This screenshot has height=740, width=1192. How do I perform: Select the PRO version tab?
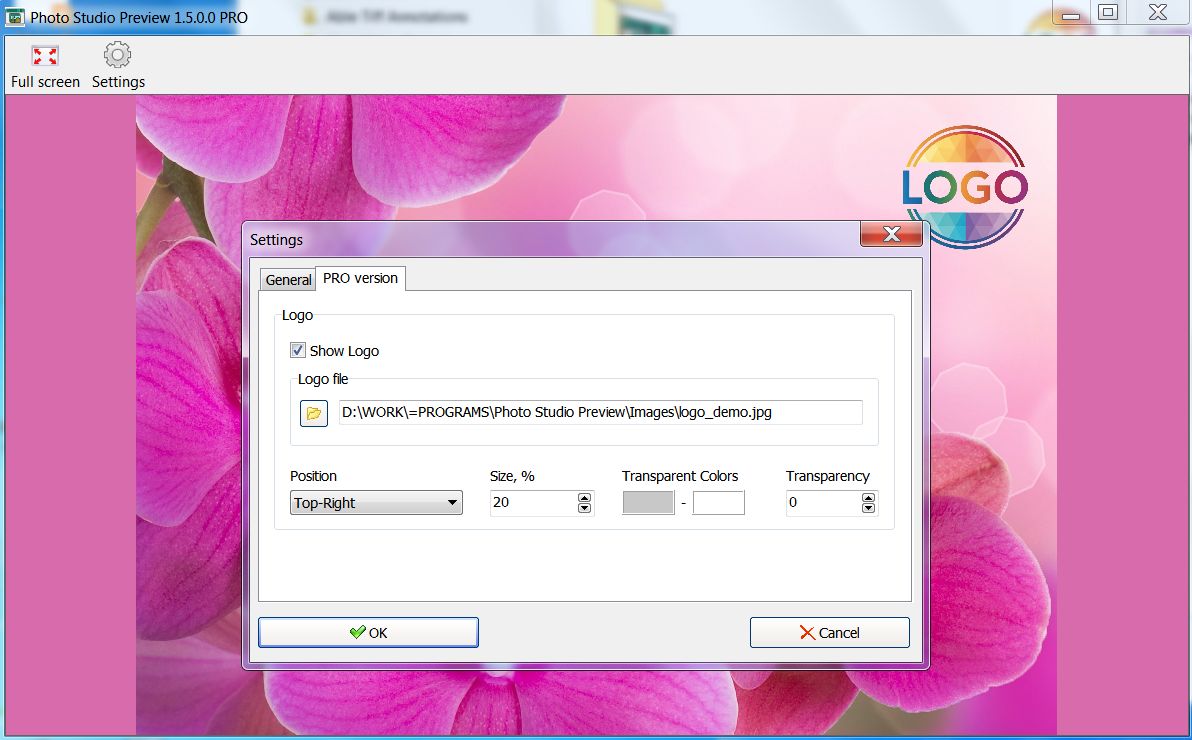[360, 278]
